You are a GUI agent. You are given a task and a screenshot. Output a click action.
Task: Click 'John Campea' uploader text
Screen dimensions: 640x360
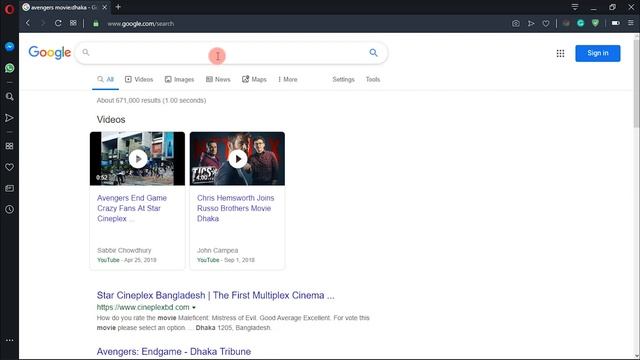[218, 250]
